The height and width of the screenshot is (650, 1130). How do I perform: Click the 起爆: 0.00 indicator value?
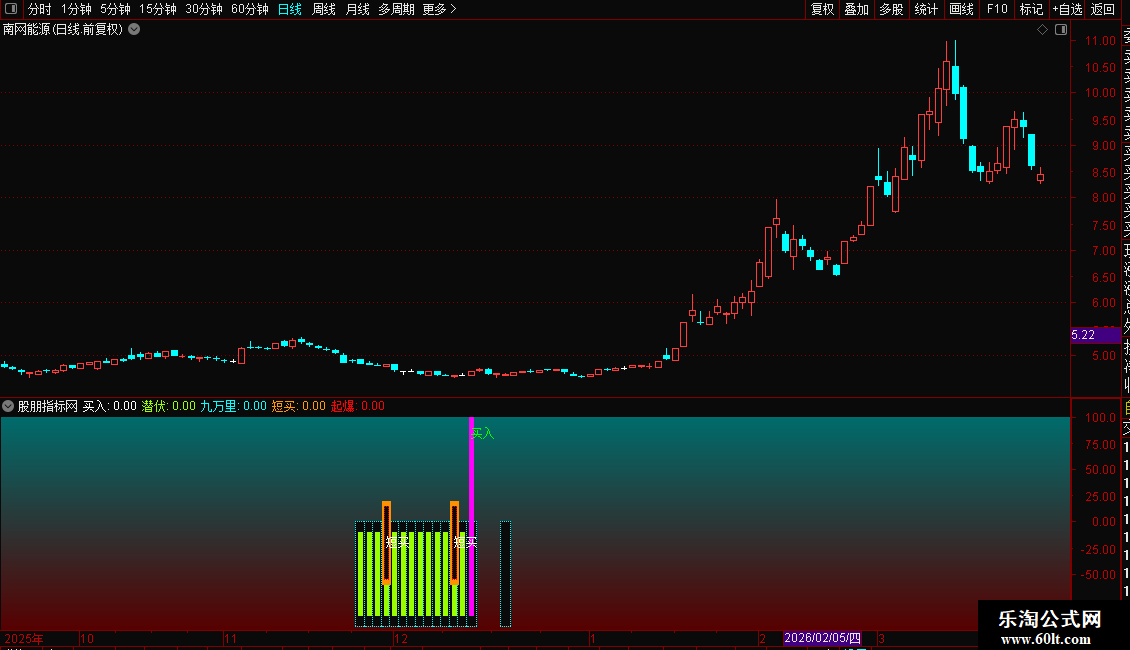tap(357, 406)
